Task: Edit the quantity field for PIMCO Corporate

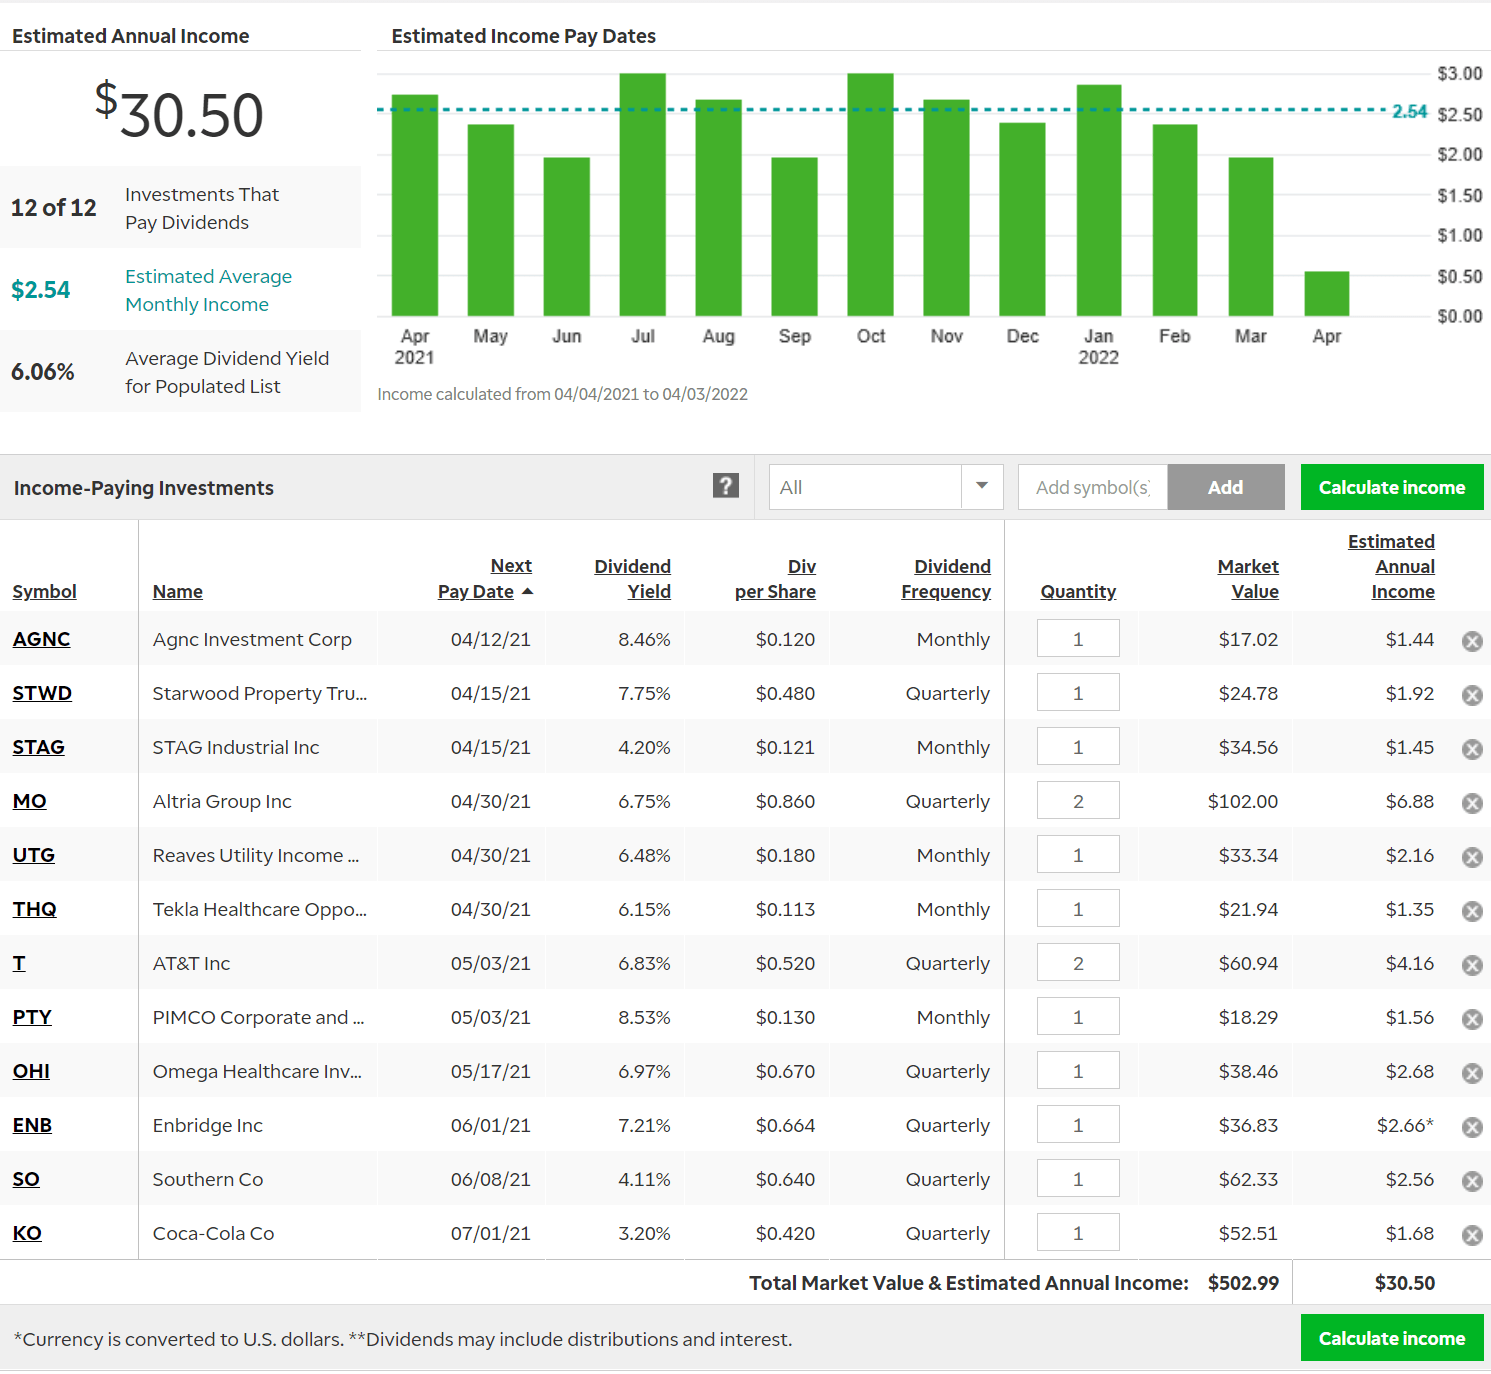Action: (x=1078, y=1017)
